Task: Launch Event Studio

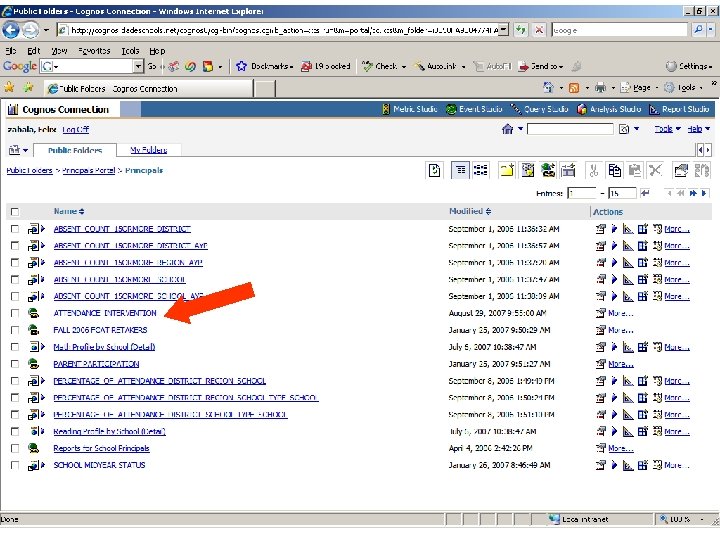Action: (x=474, y=109)
